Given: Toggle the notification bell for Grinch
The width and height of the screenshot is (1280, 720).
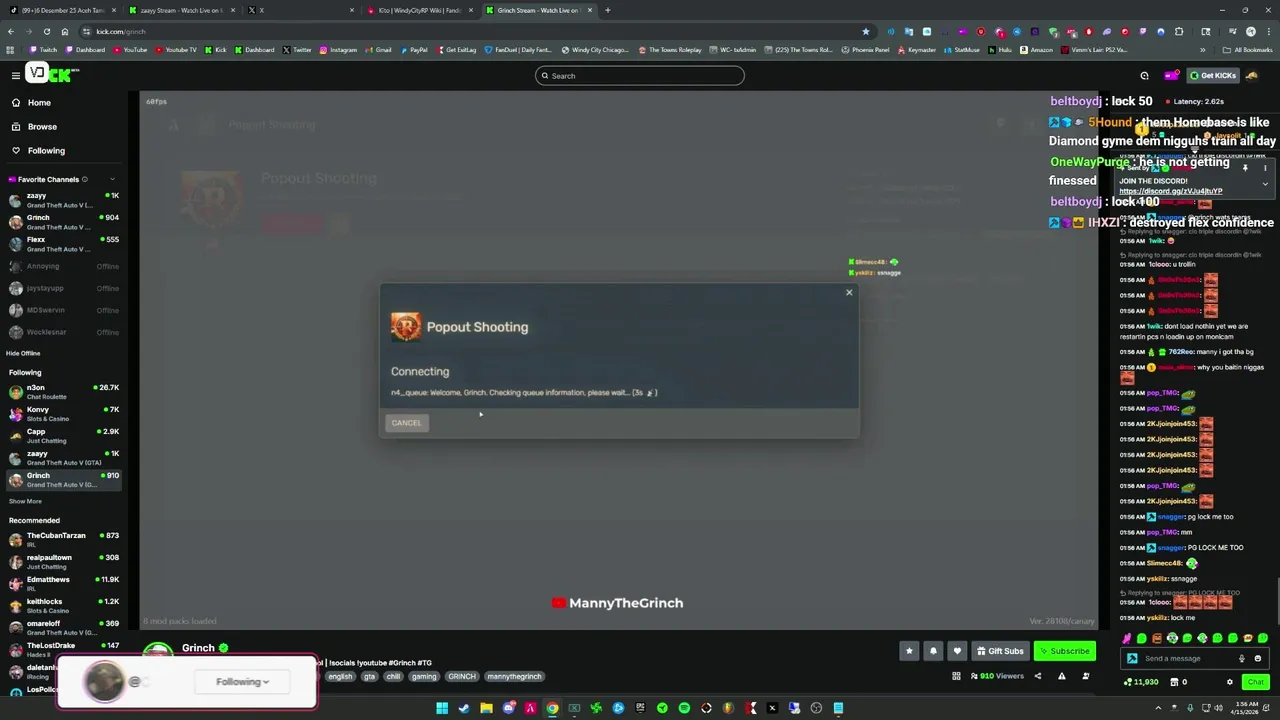Looking at the screenshot, I should coord(933,651).
